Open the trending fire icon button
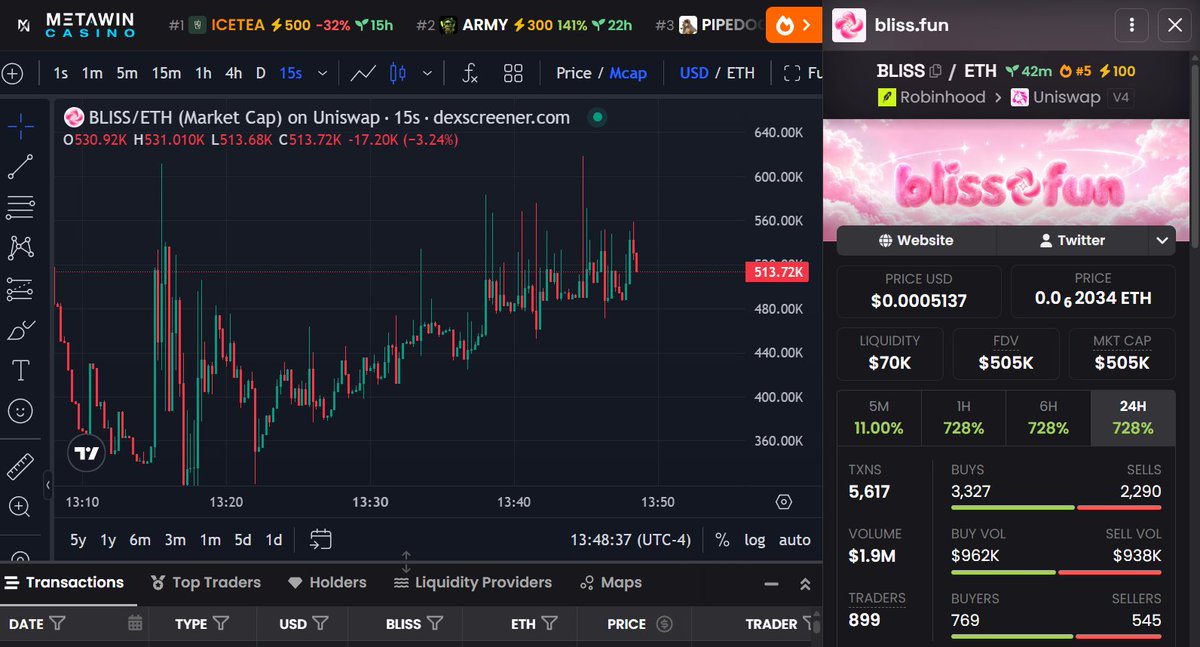The height and width of the screenshot is (647, 1200). (794, 24)
